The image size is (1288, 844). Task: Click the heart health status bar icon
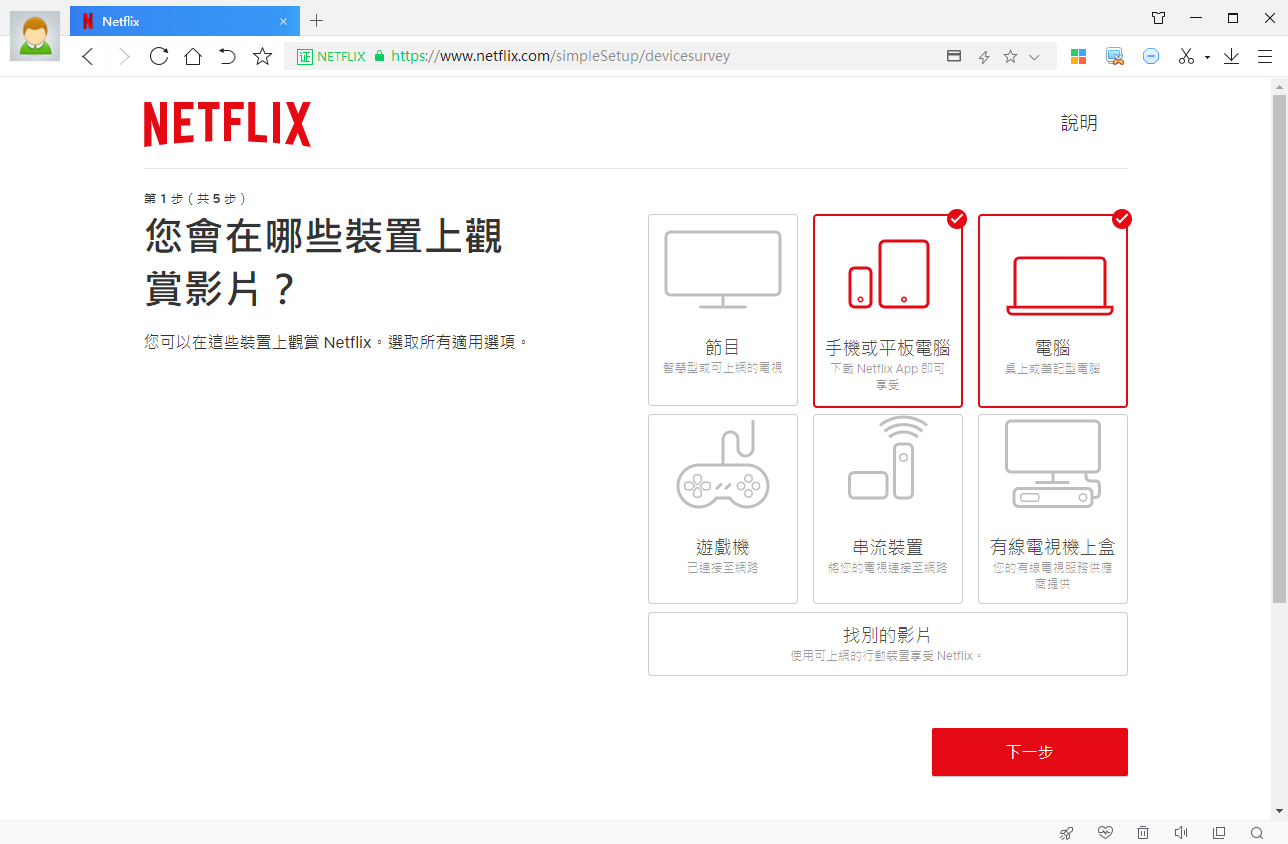pos(1105,833)
